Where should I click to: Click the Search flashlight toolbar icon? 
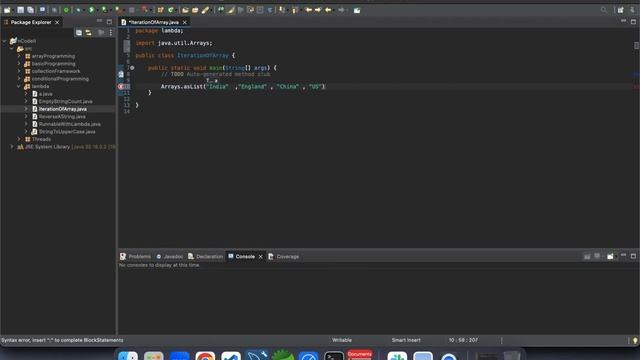205,10
